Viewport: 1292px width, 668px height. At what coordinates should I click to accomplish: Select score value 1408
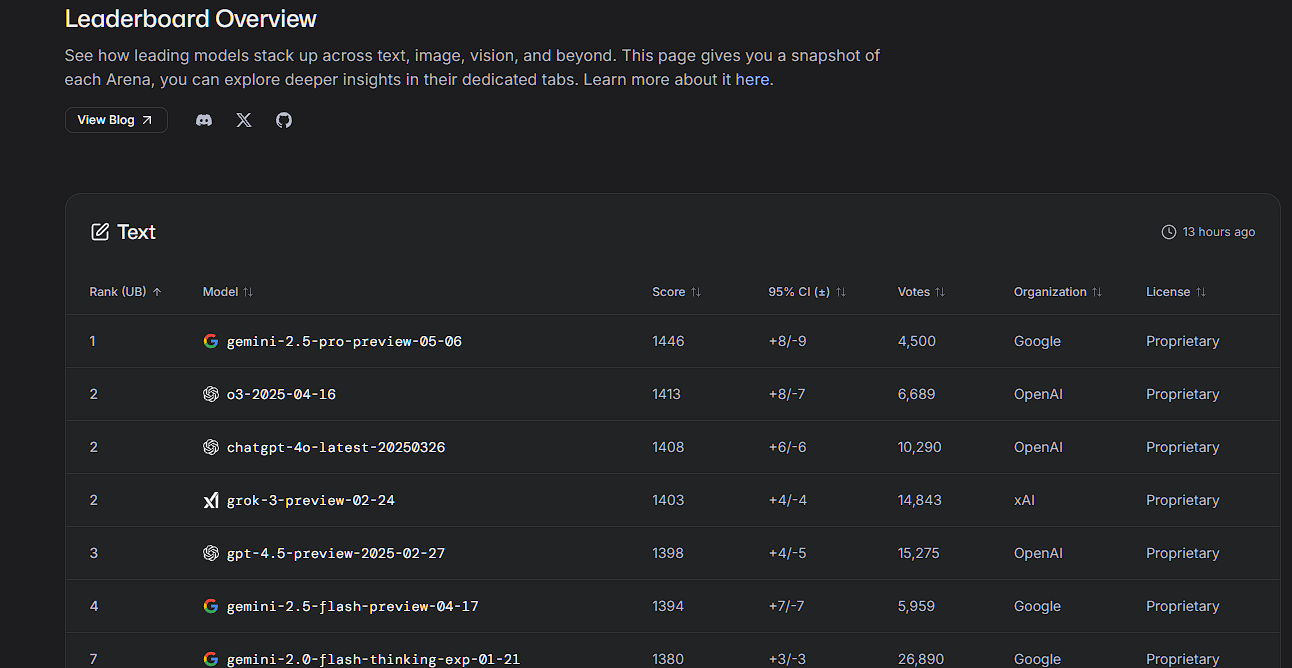[668, 447]
